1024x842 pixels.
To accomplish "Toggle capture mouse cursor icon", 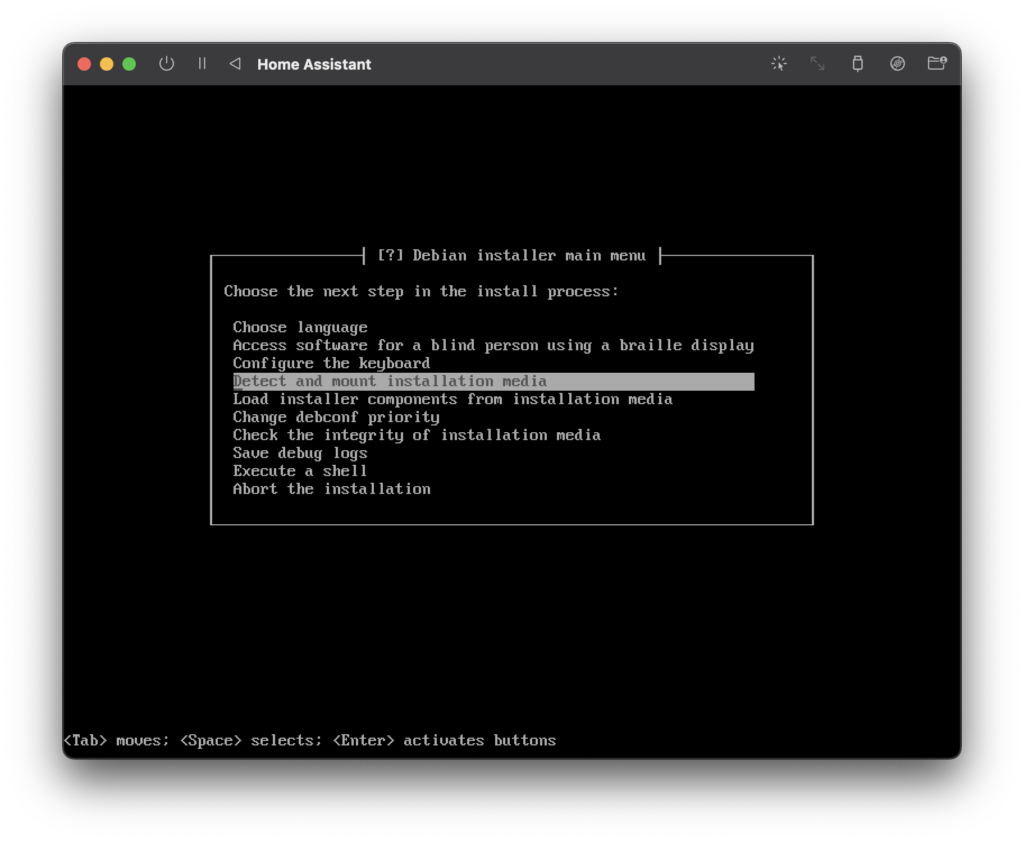I will pyautogui.click(x=778, y=63).
